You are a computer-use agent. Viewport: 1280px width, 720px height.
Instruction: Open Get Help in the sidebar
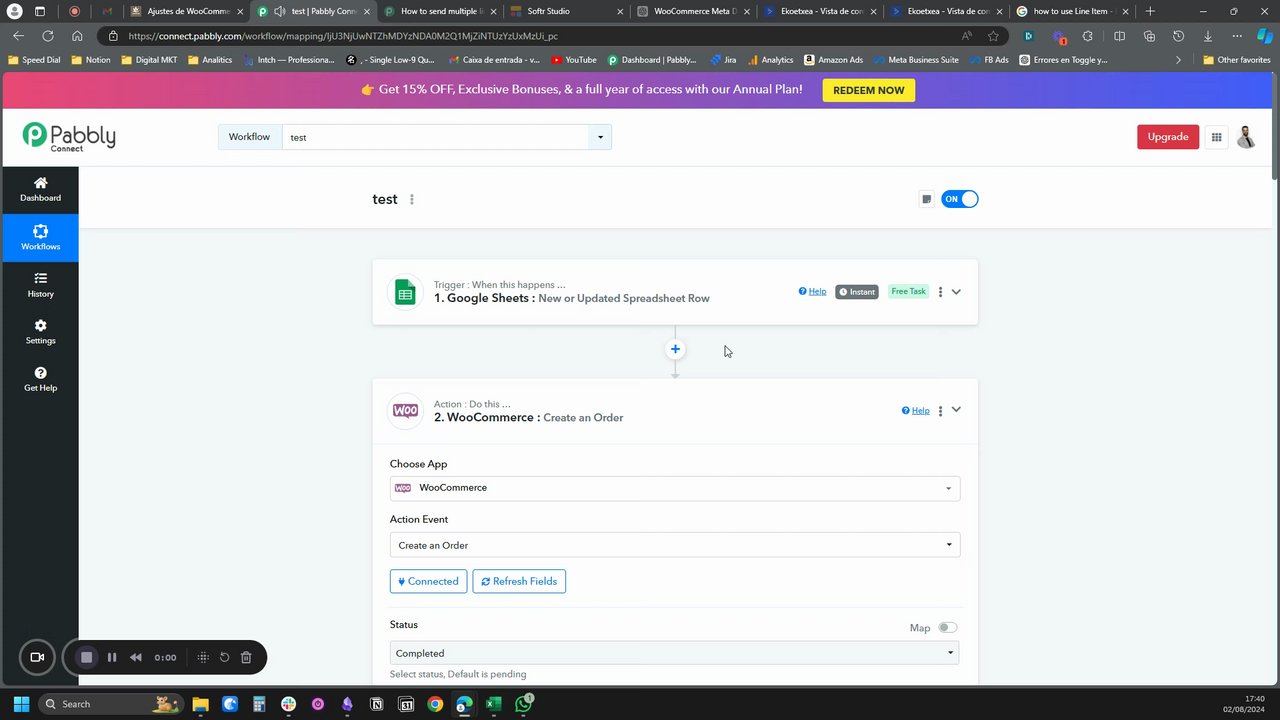coord(40,379)
